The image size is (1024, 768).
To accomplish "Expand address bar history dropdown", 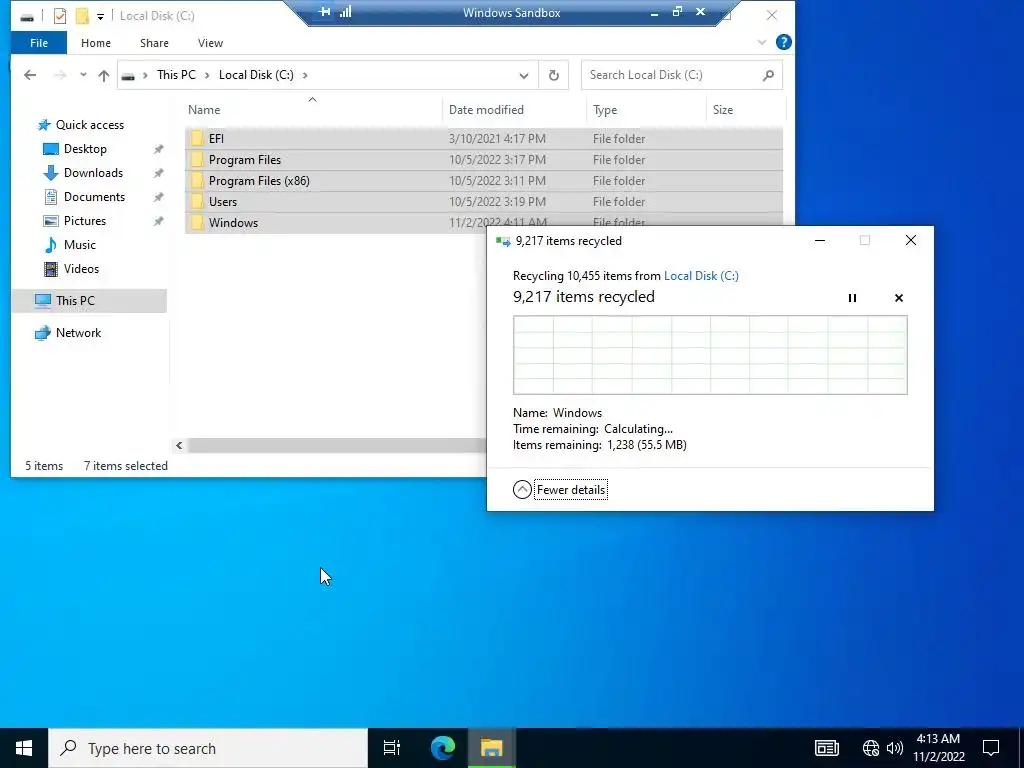I will tap(524, 75).
